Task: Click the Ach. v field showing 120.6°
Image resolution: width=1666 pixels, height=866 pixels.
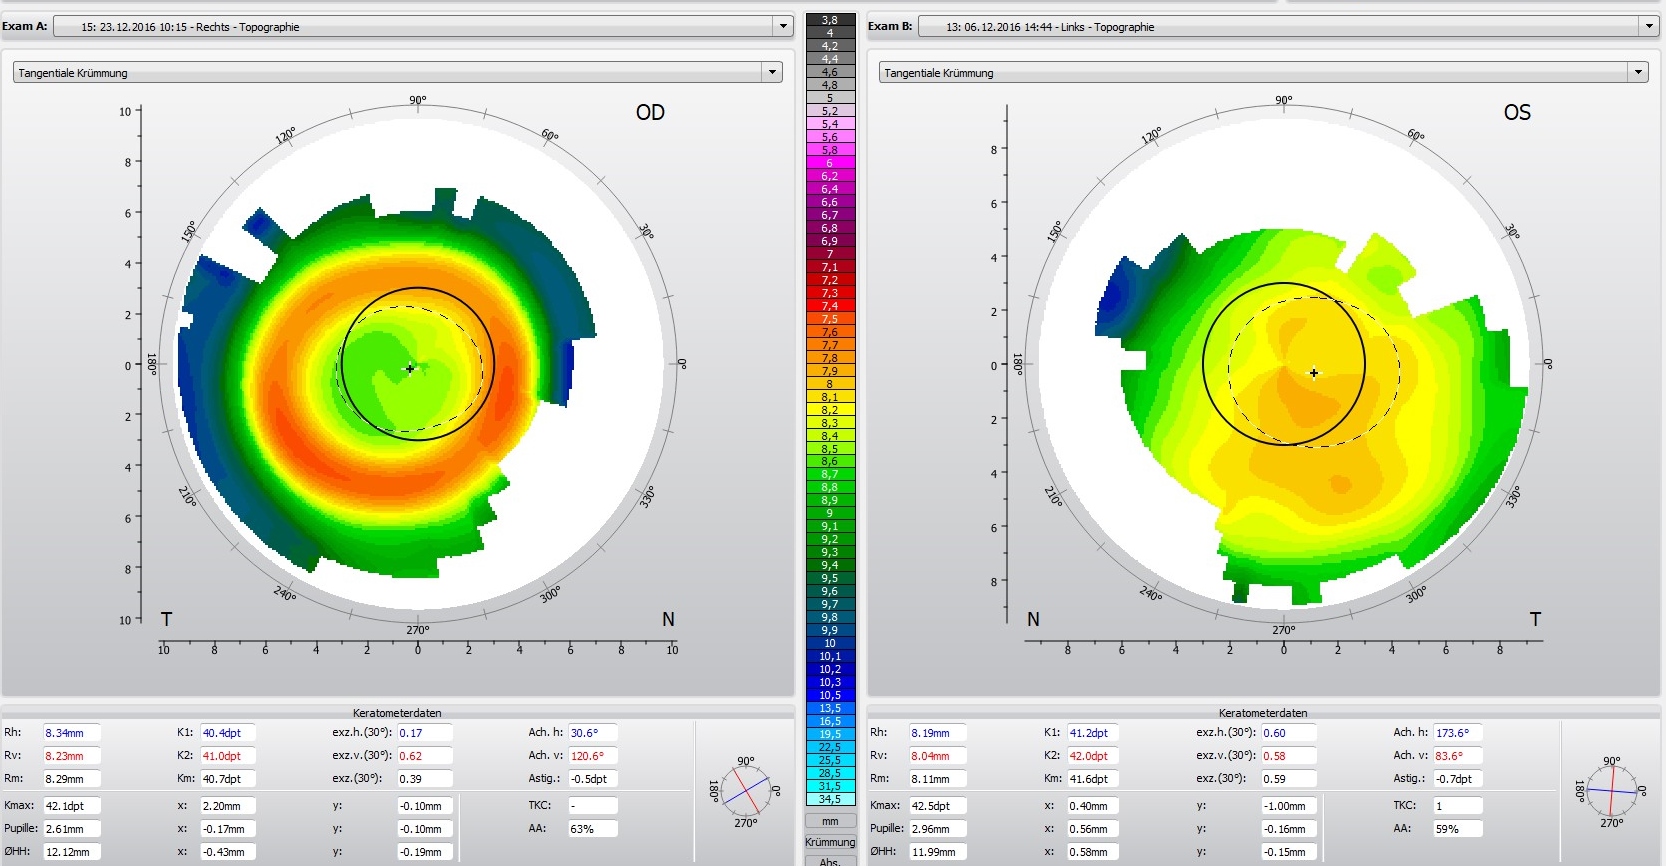Action: 593,756
